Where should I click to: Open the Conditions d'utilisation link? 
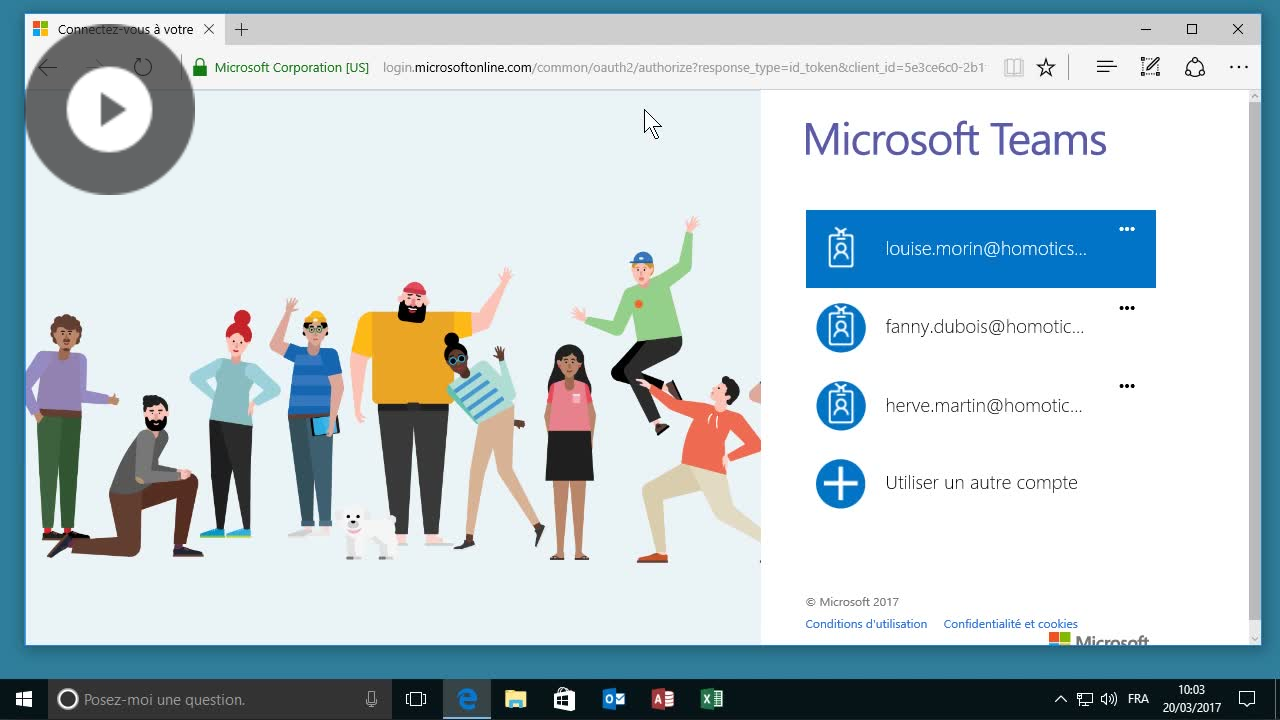(x=866, y=624)
